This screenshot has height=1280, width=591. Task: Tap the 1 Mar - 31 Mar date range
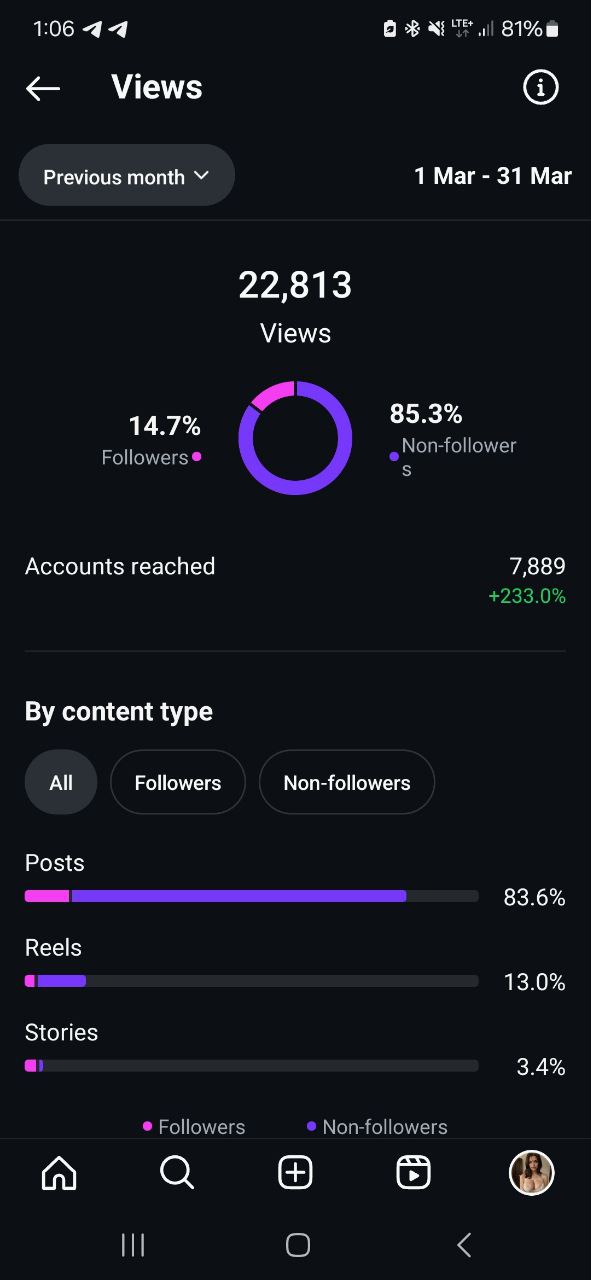click(493, 176)
